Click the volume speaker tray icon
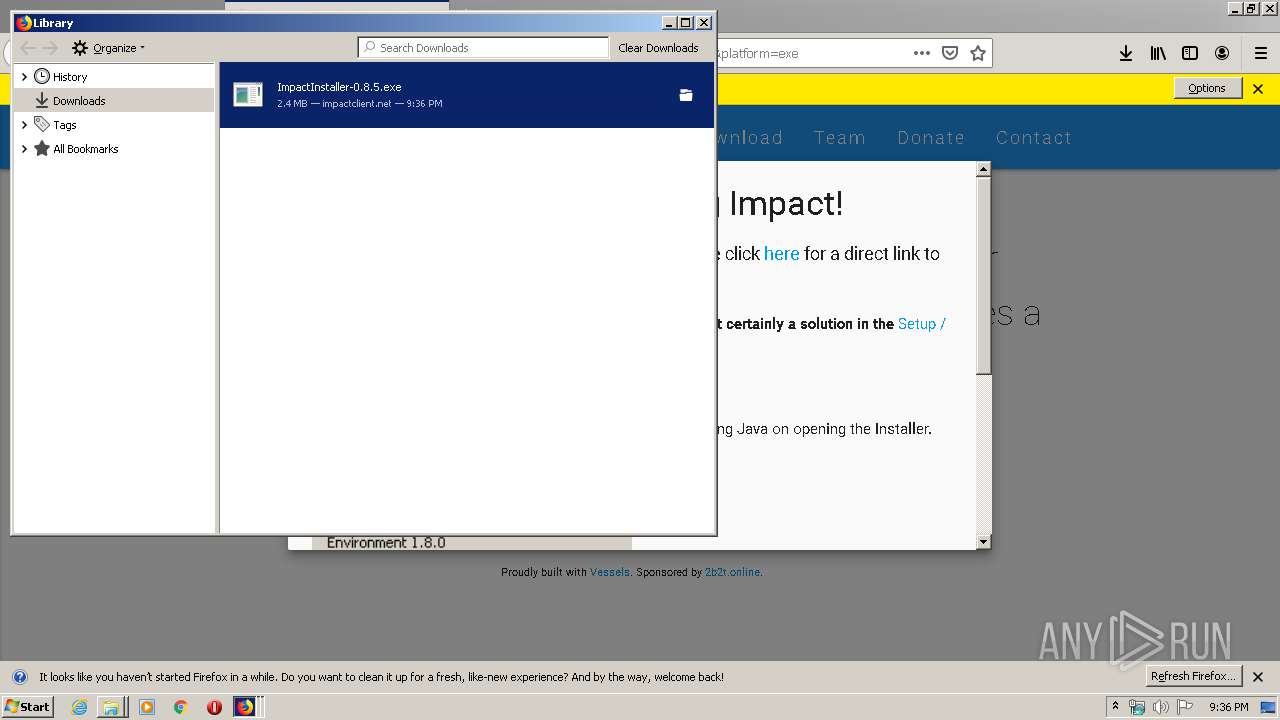 coord(1161,707)
